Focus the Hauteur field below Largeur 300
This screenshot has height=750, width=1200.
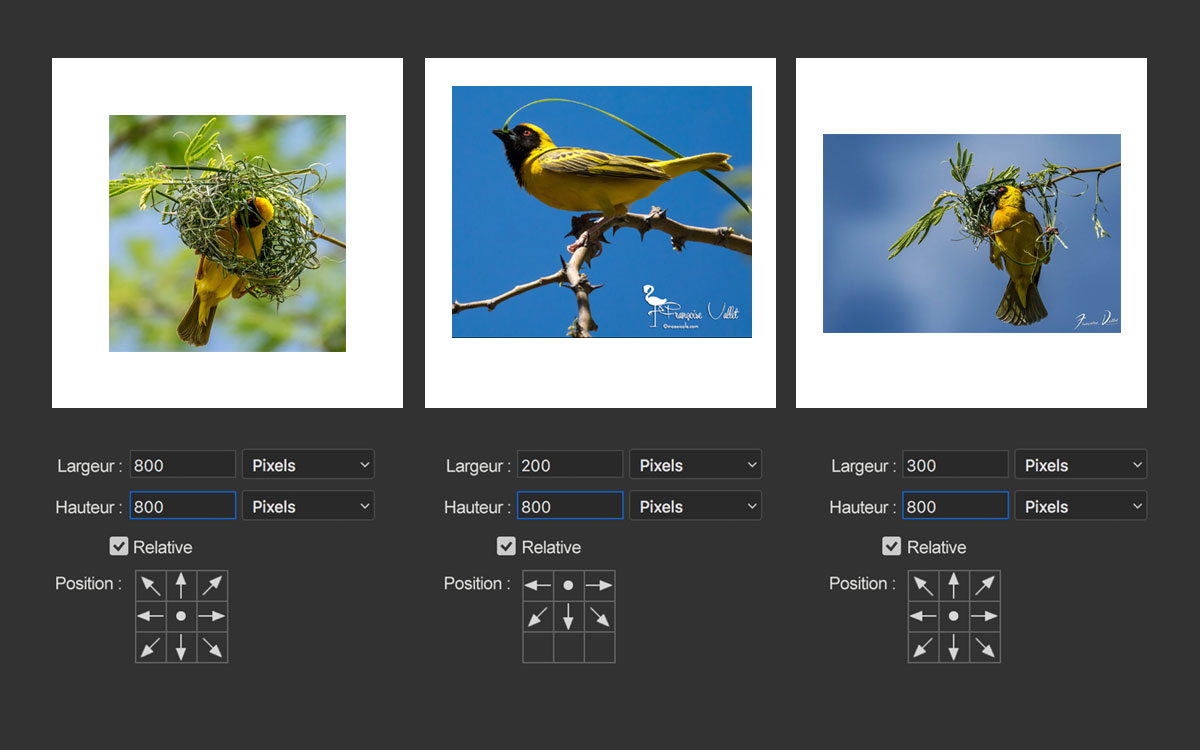pos(955,507)
